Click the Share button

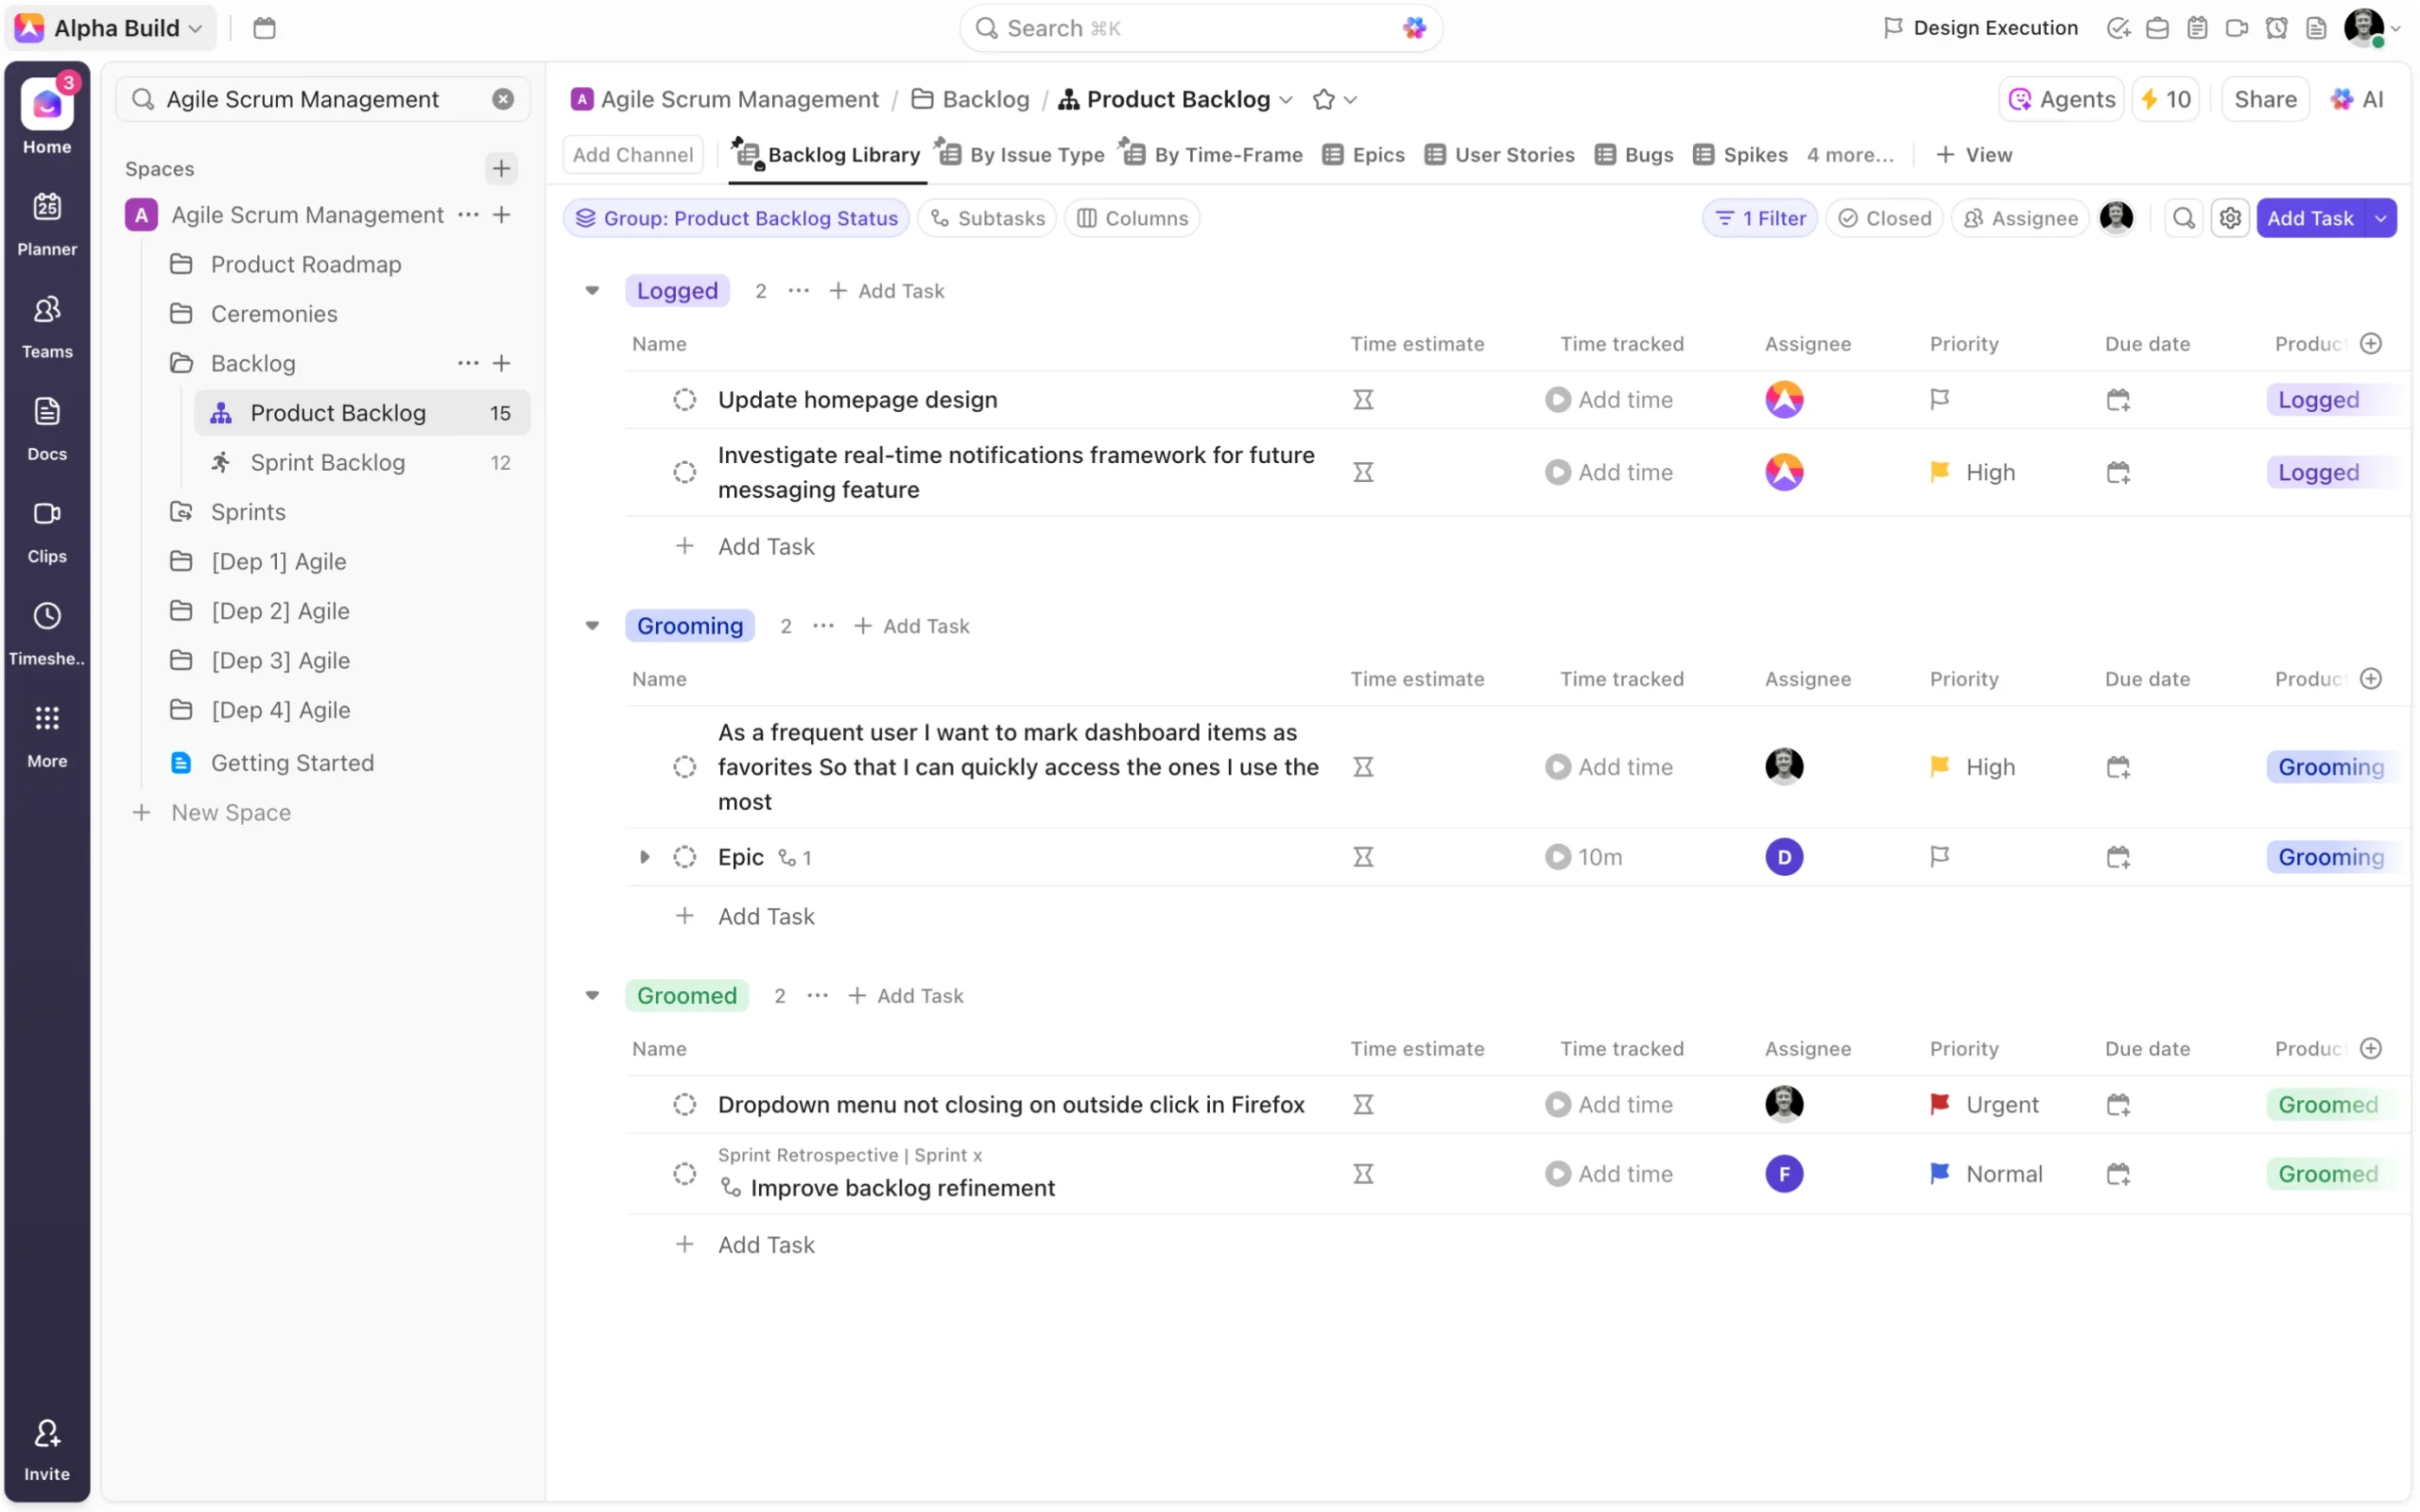(2264, 100)
